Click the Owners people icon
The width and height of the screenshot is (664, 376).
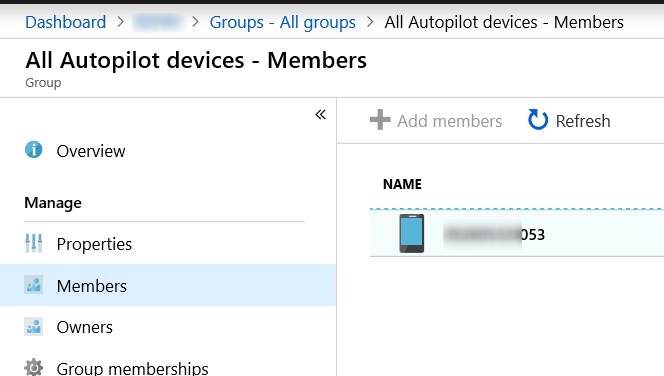click(x=33, y=326)
